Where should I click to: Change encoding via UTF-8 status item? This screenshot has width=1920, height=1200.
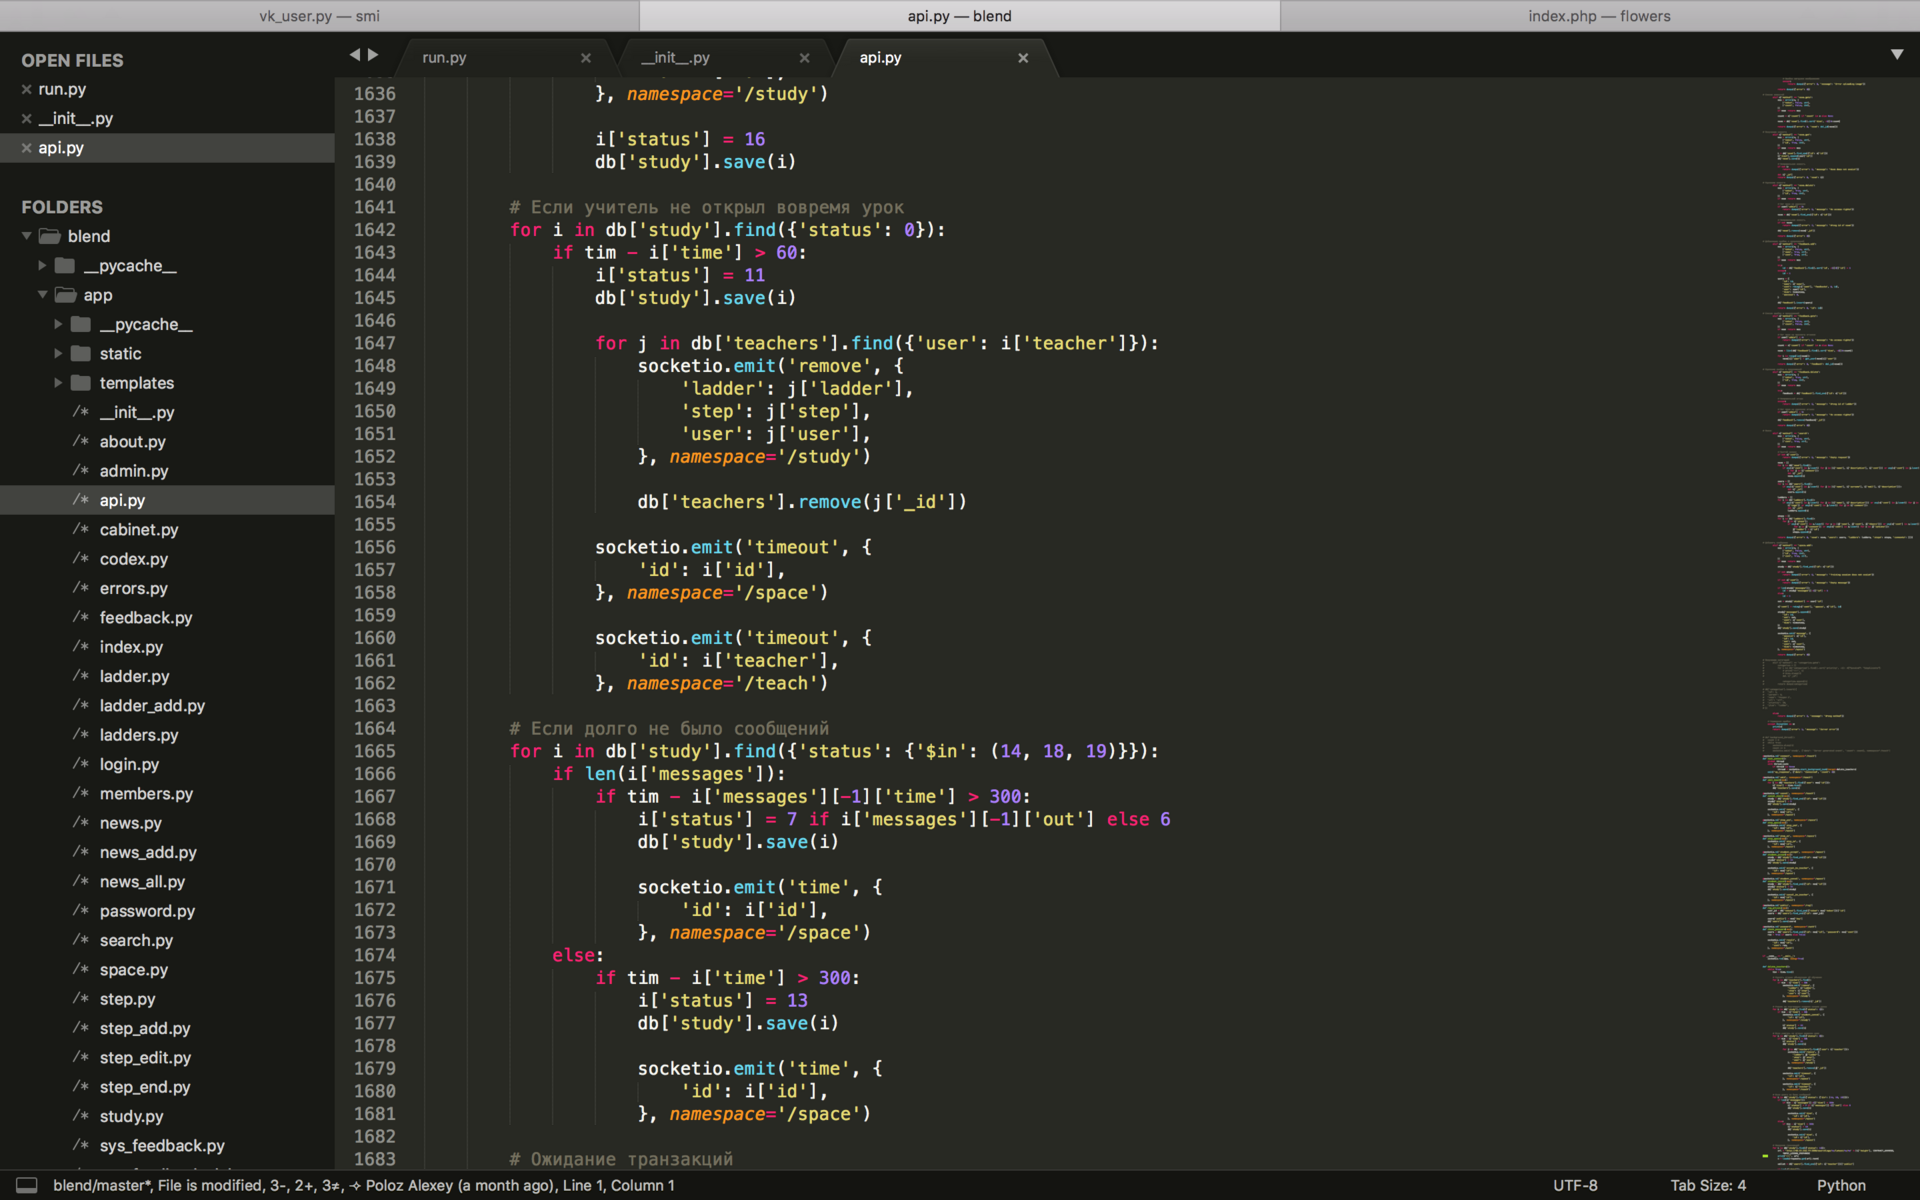(x=1575, y=1185)
